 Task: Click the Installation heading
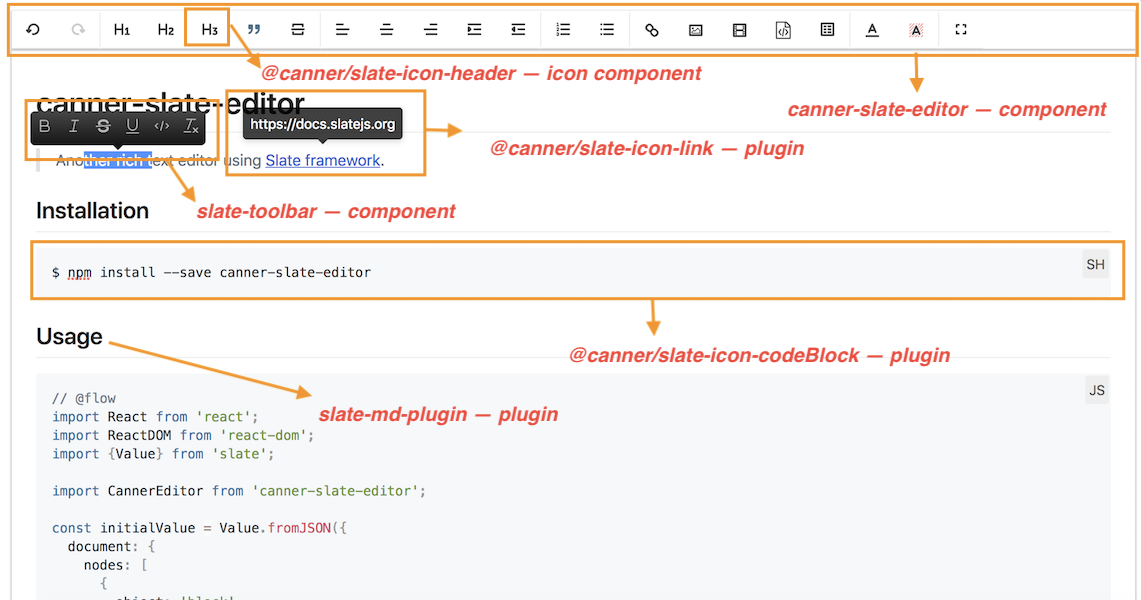92,211
